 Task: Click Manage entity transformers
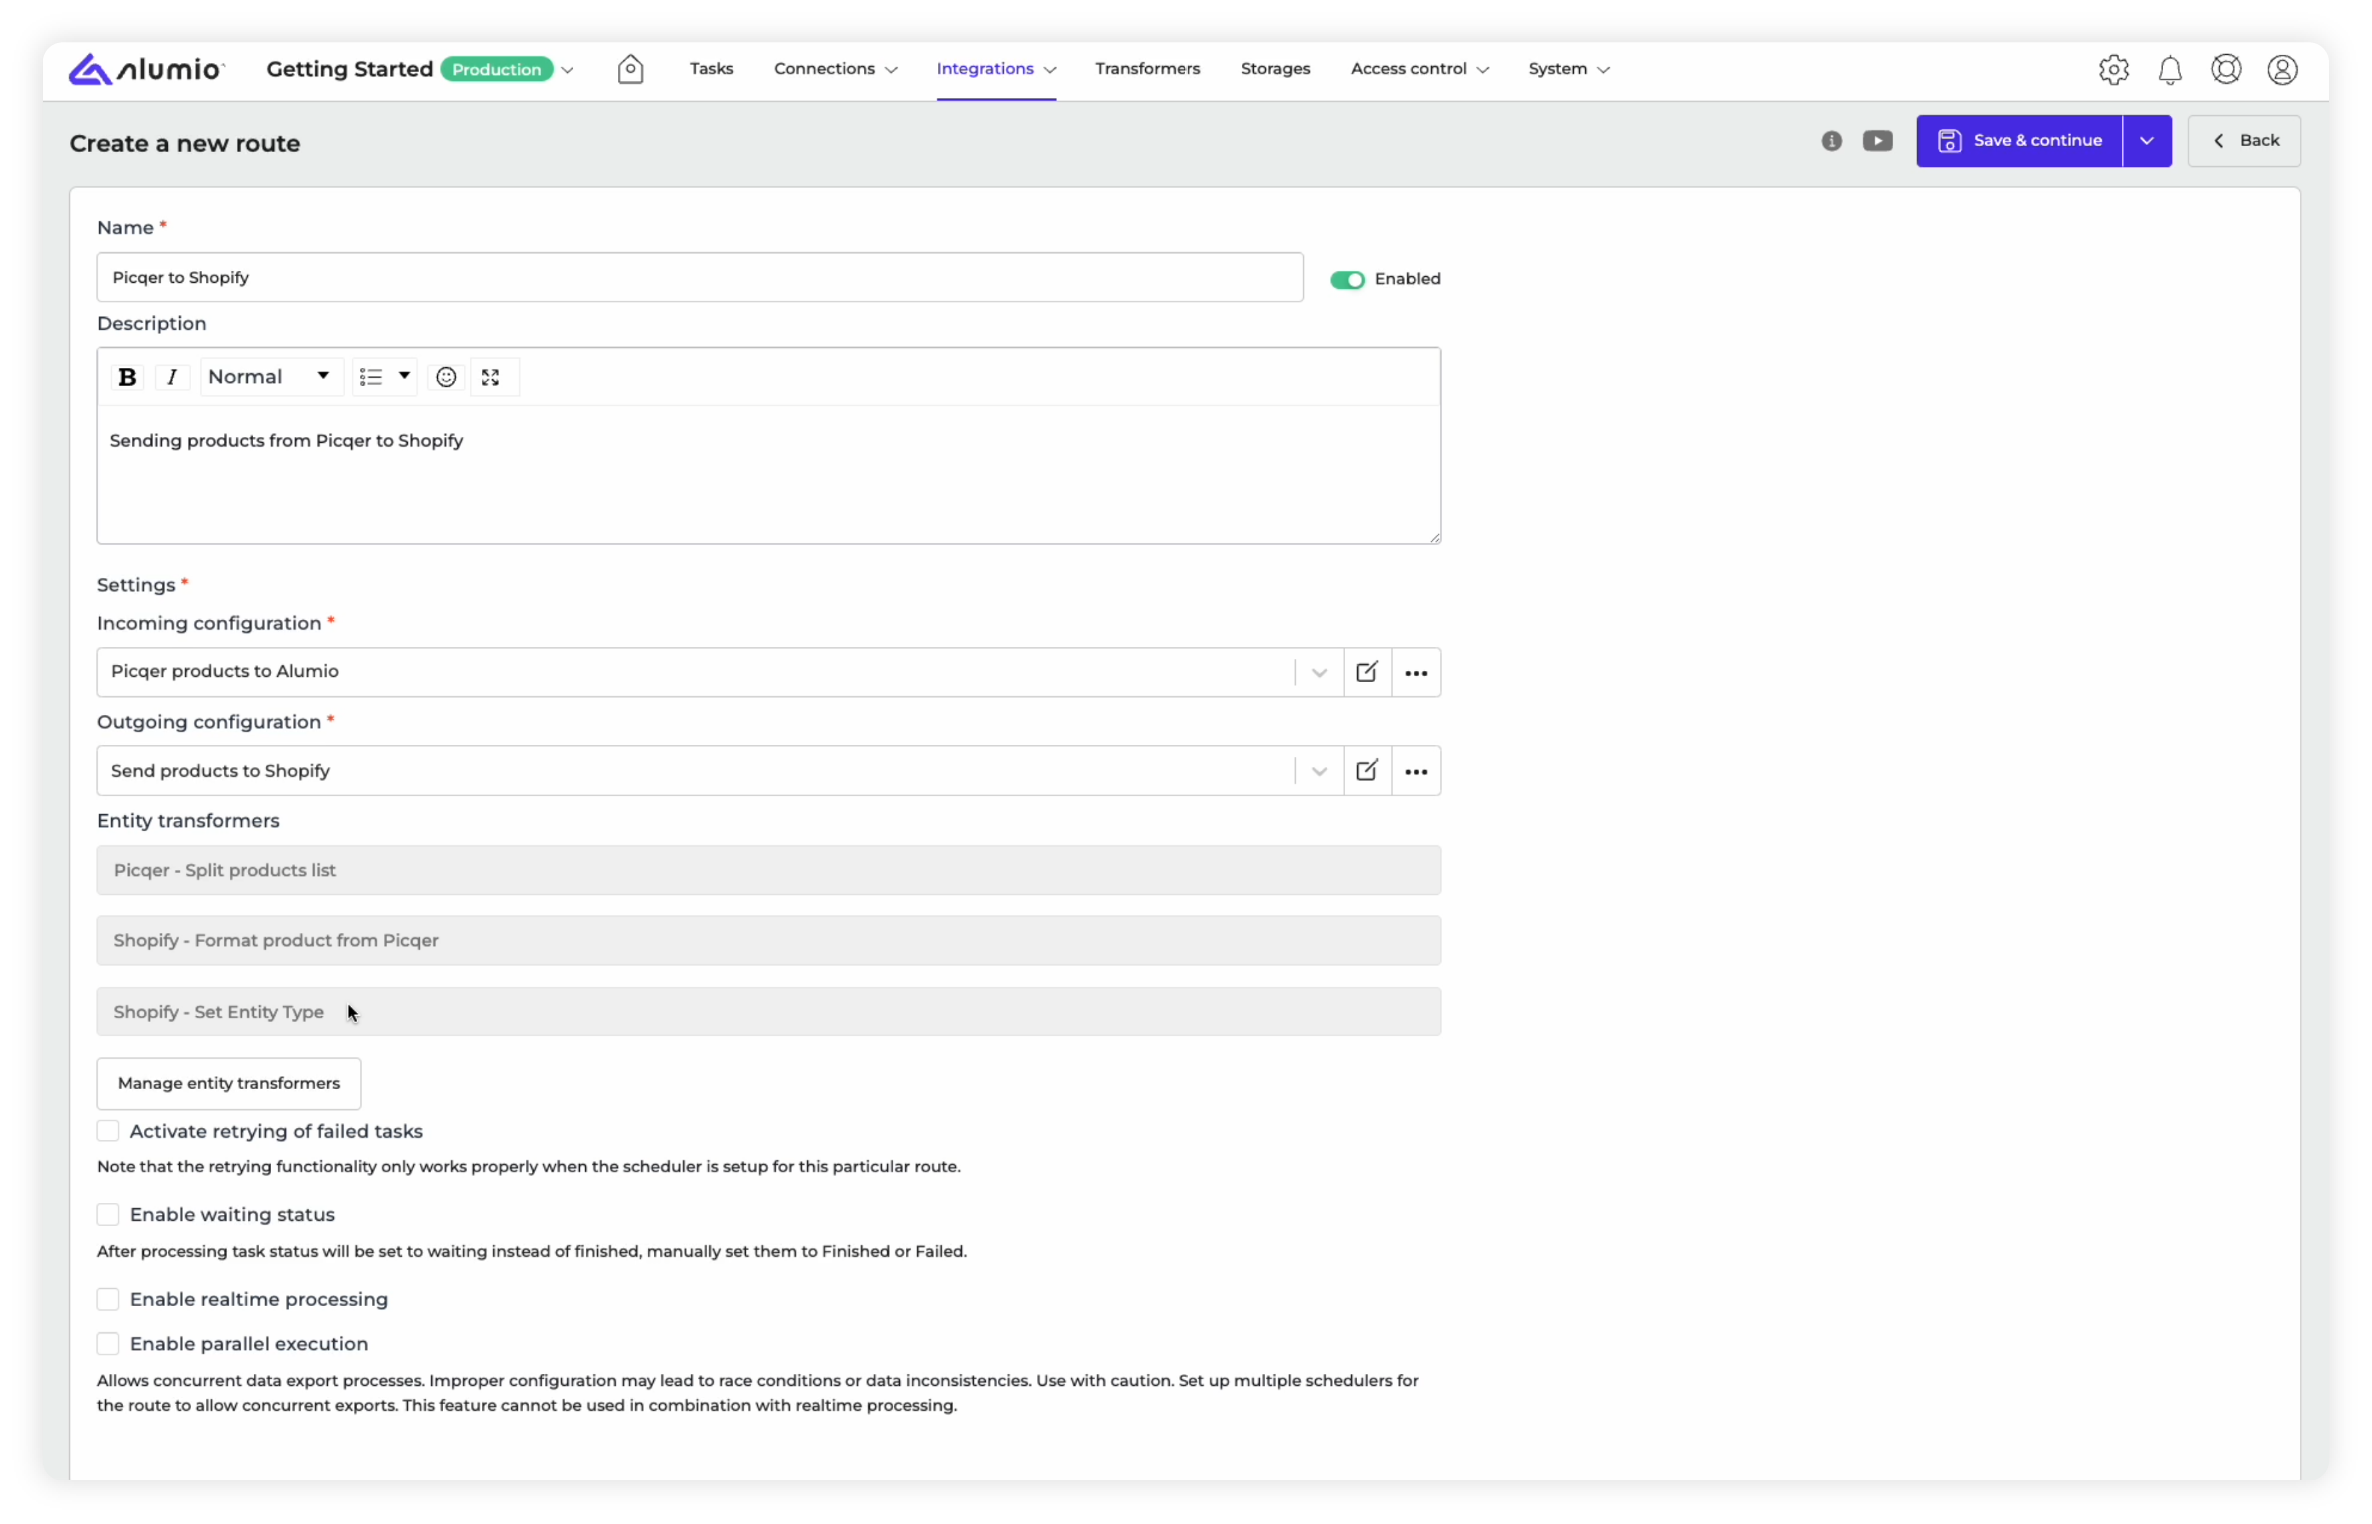click(229, 1083)
